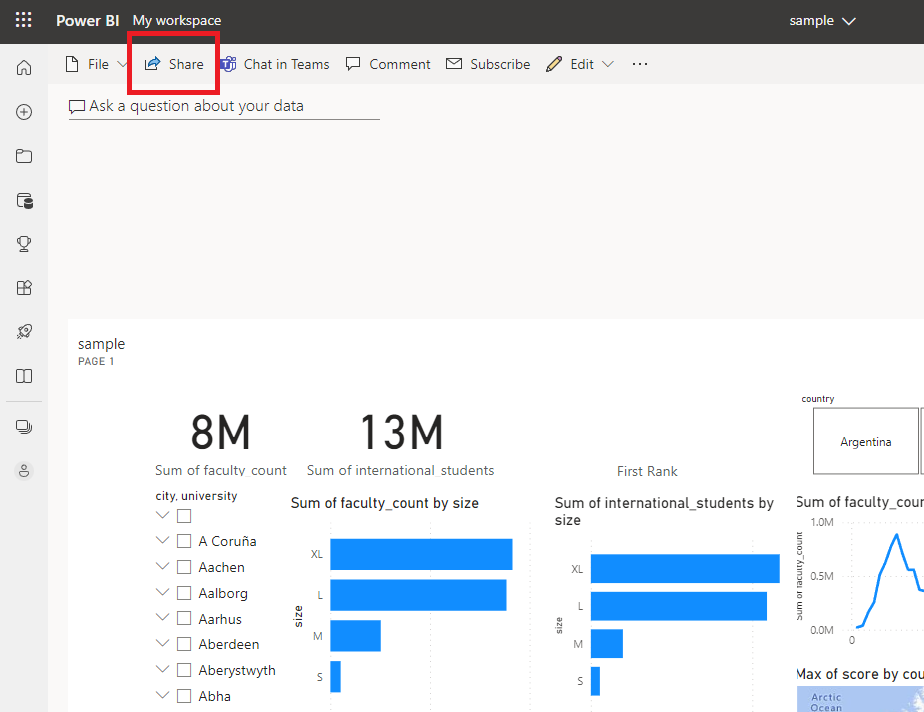Click the Create plus icon in sidebar
The width and height of the screenshot is (924, 712).
tap(24, 112)
